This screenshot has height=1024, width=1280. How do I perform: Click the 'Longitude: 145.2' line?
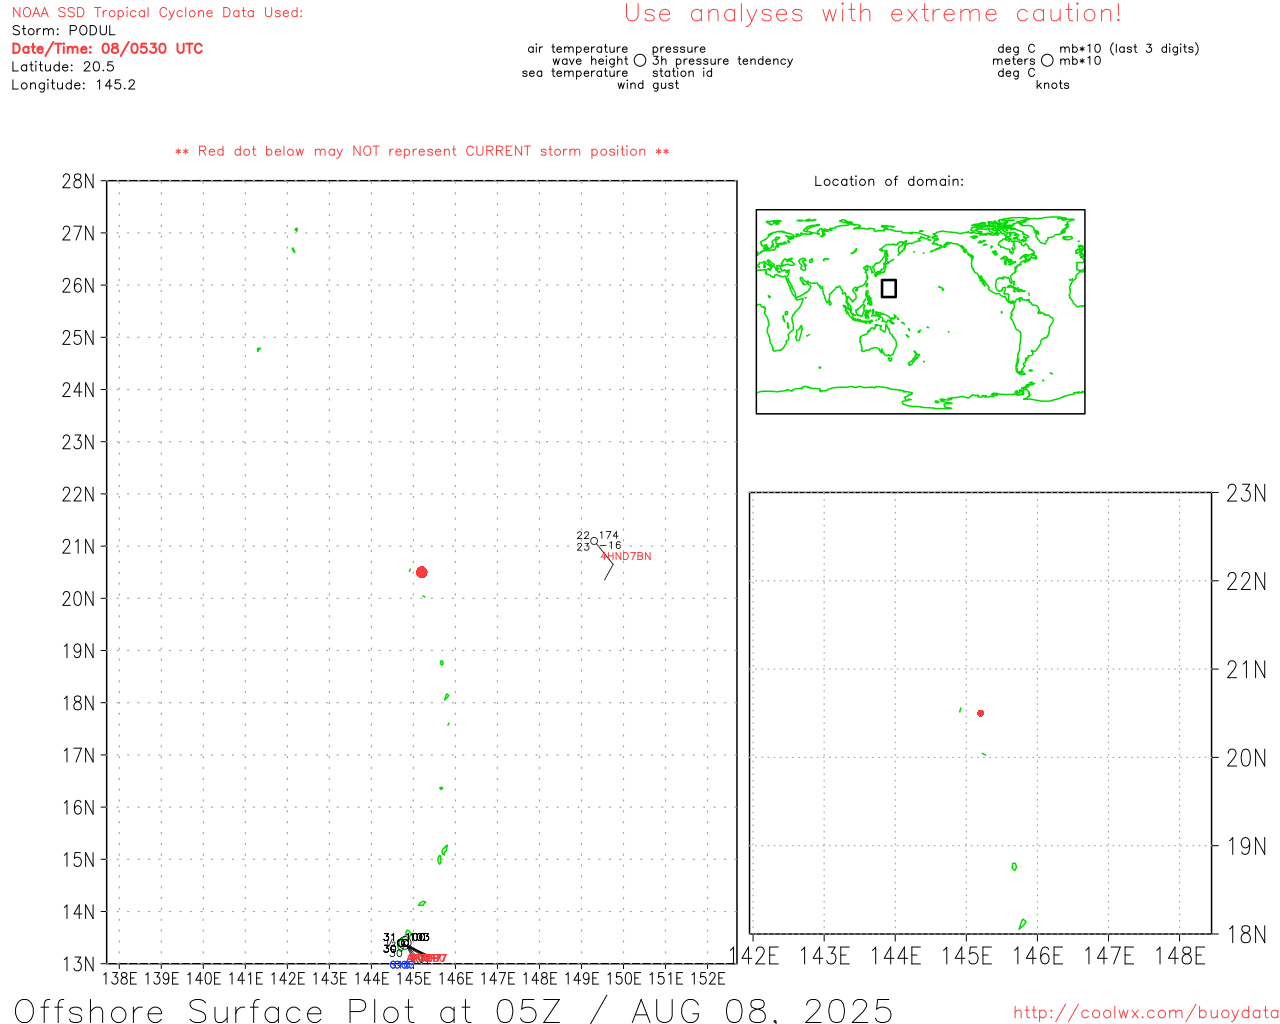click(x=73, y=84)
